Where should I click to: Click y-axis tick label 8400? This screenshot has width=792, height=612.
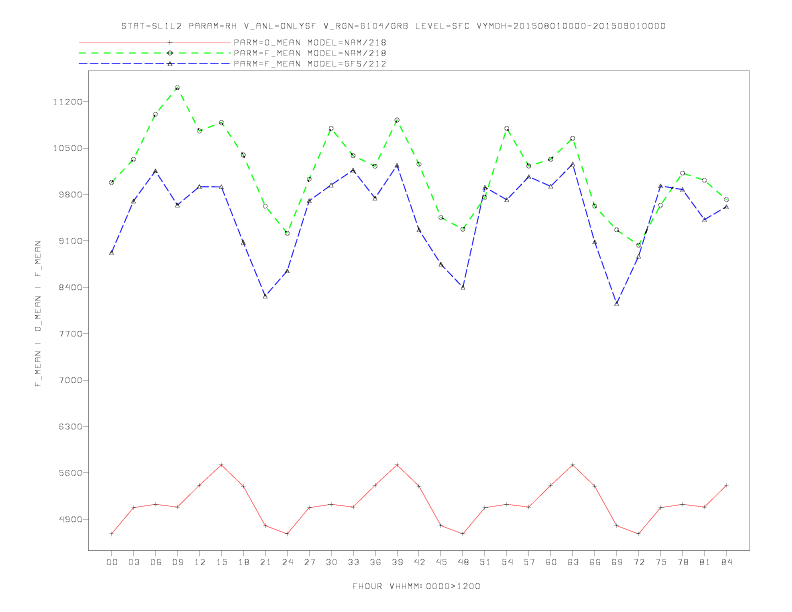(x=70, y=287)
